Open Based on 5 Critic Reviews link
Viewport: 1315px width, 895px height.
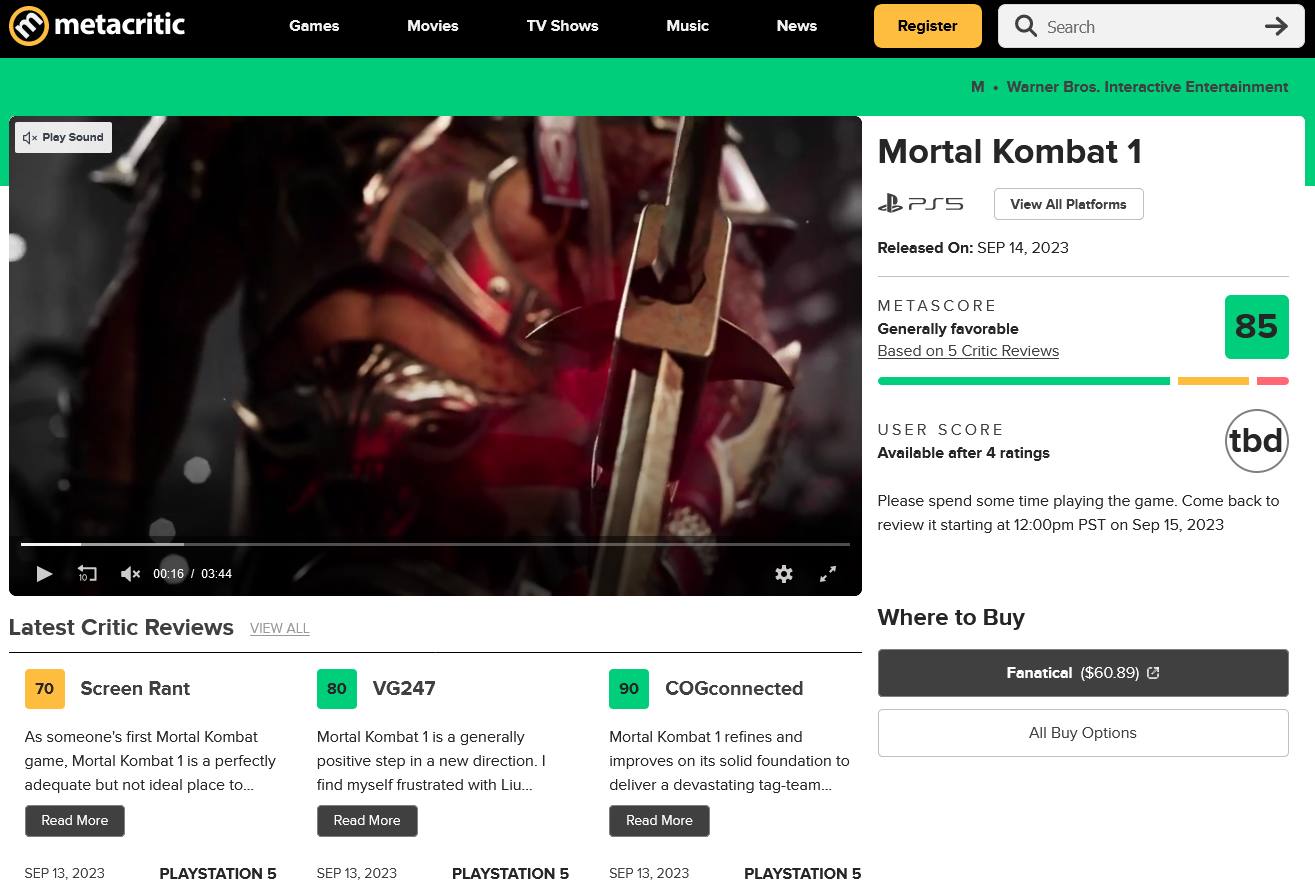[967, 351]
